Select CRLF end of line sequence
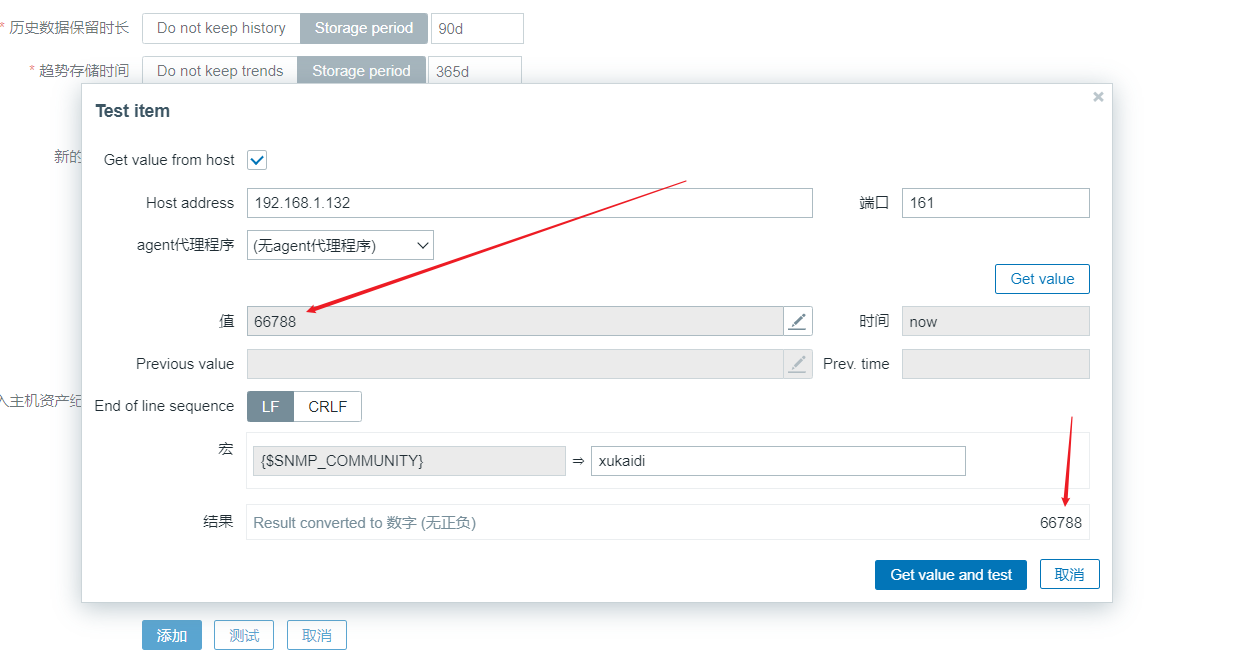 click(x=328, y=407)
